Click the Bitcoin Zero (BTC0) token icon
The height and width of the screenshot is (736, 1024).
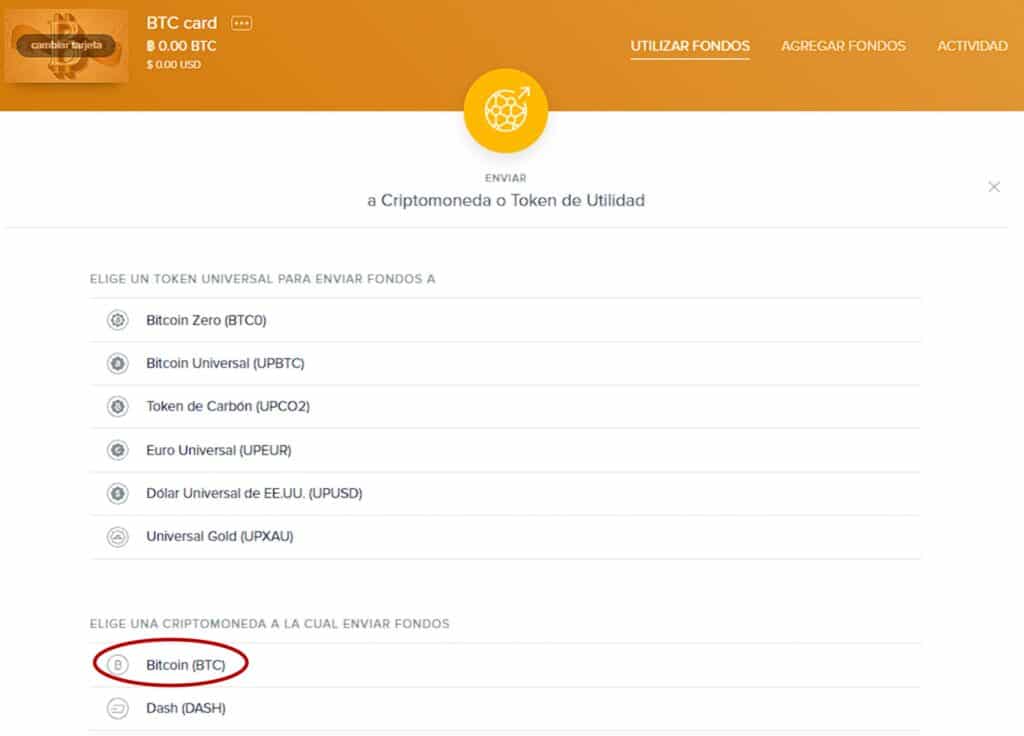(x=118, y=321)
